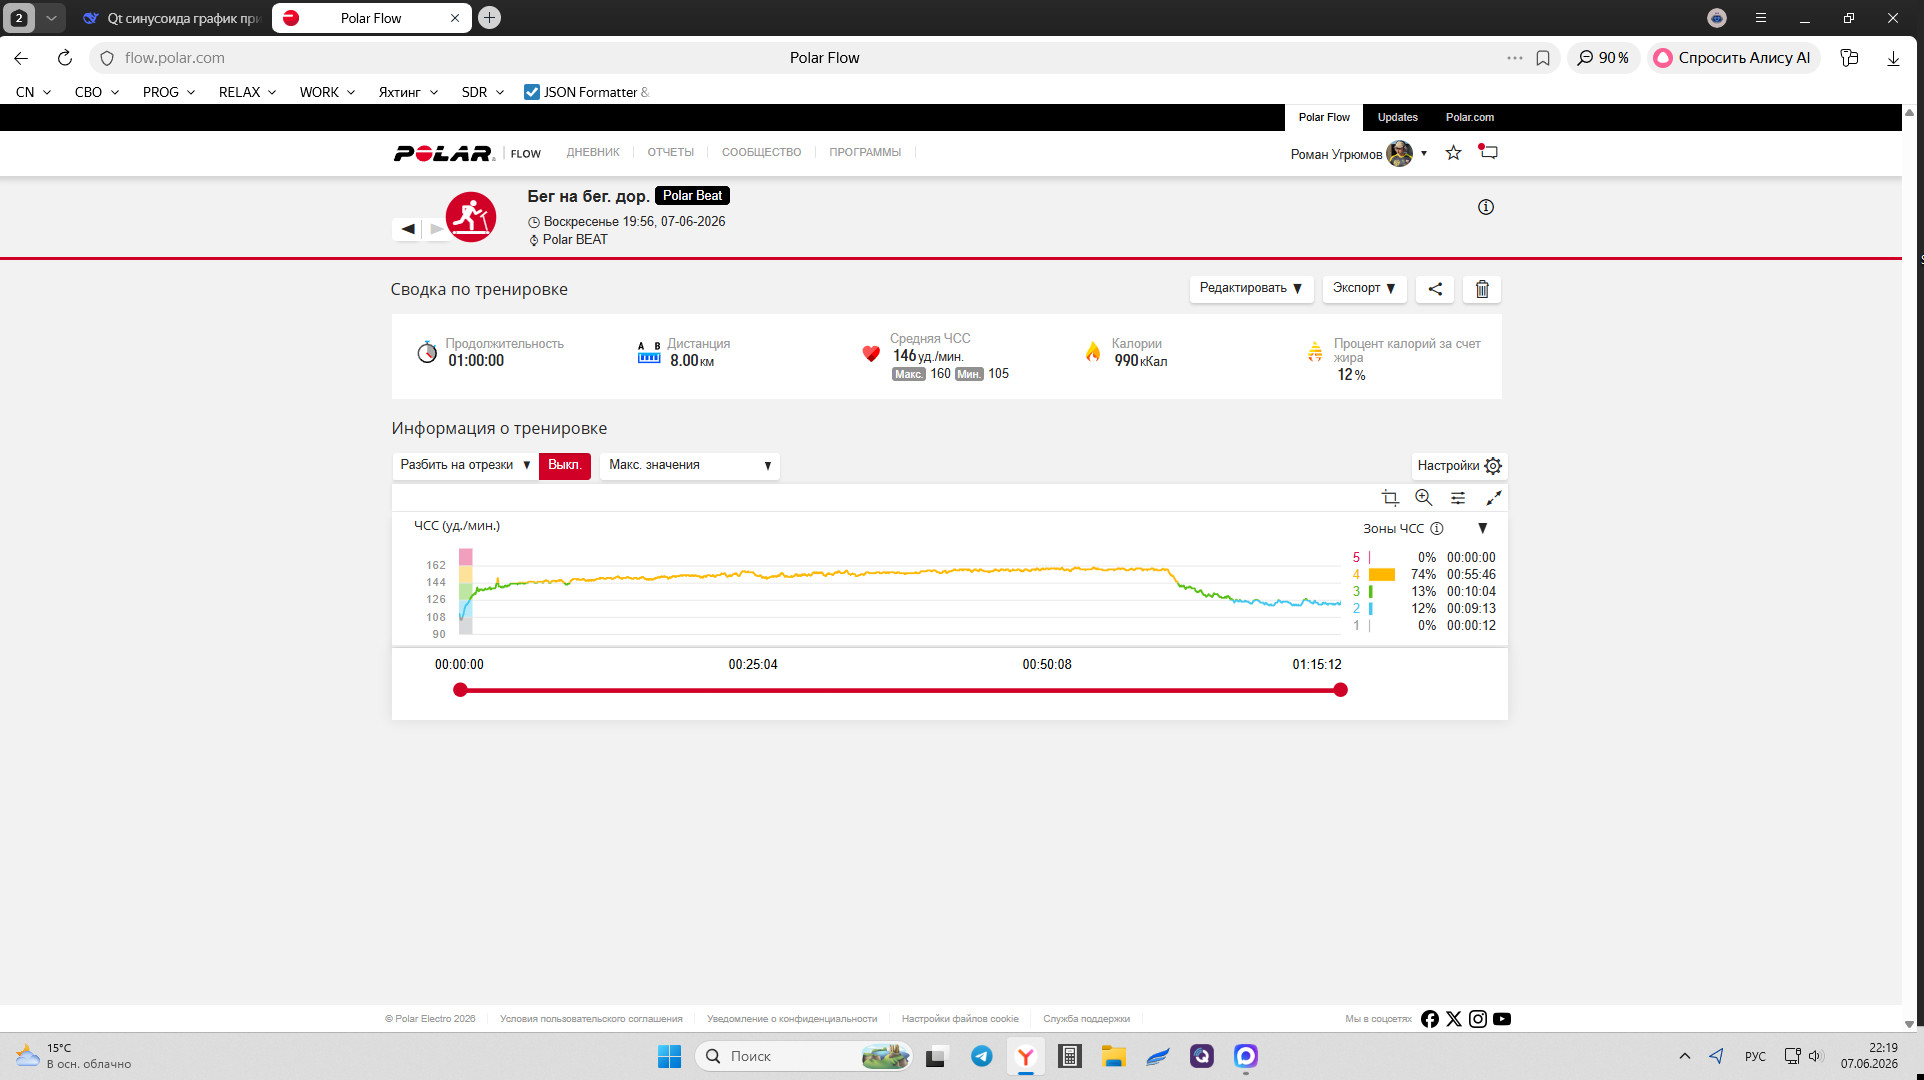The height and width of the screenshot is (1080, 1924).
Task: Open the Qt синусоида browser tab
Action: tap(171, 18)
